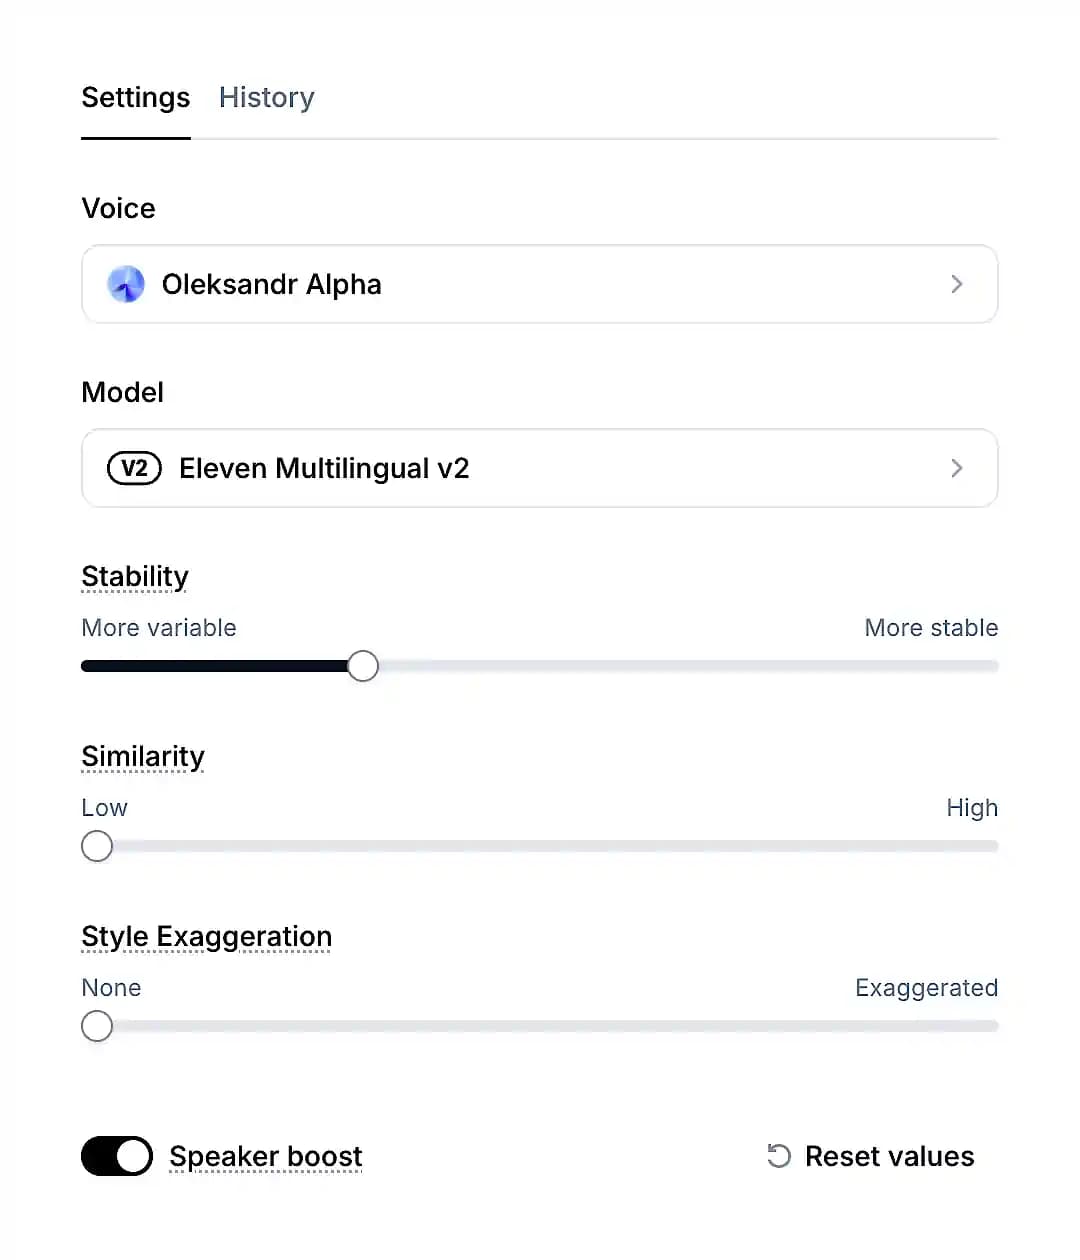Open the Model selection chevron

957,468
